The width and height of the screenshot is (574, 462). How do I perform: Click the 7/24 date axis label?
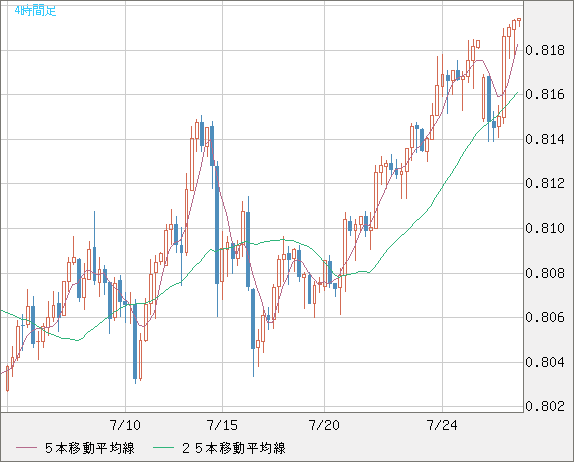click(x=442, y=425)
